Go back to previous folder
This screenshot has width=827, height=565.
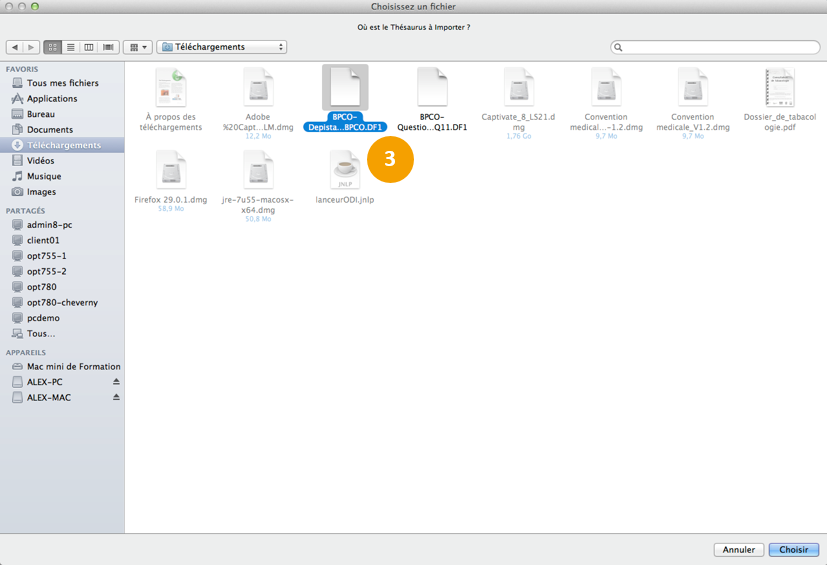point(15,47)
